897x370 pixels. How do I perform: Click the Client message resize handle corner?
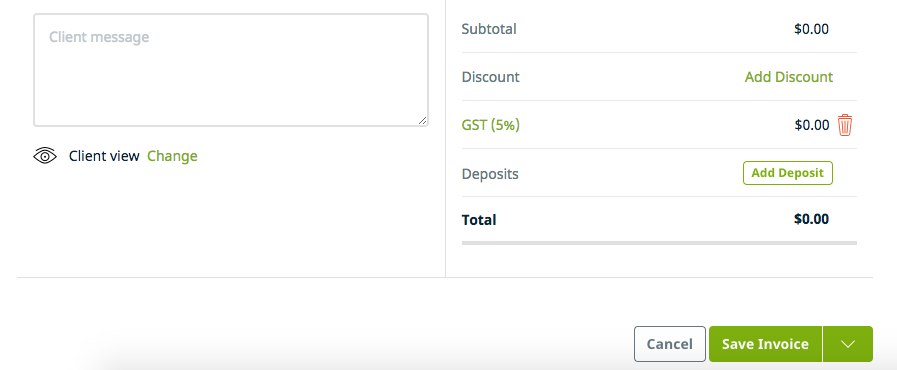(x=422, y=120)
